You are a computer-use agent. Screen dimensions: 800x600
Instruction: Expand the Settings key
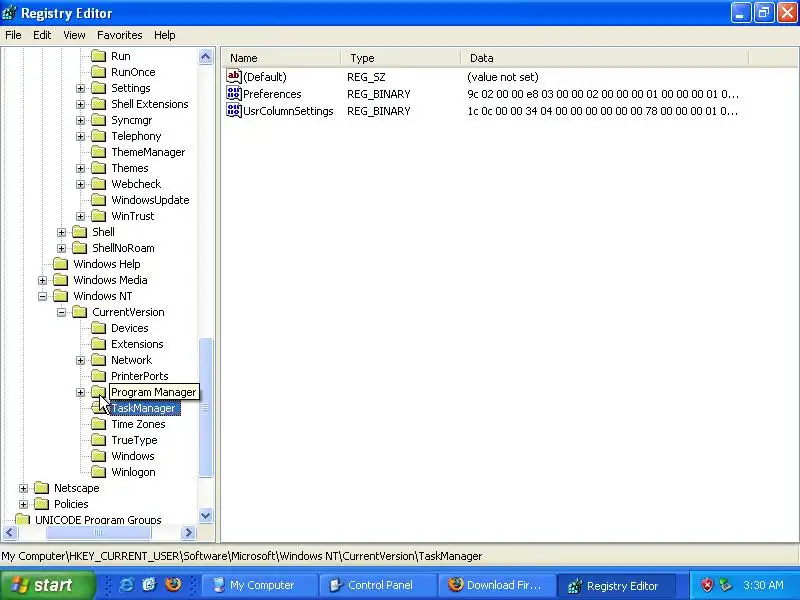coord(81,88)
